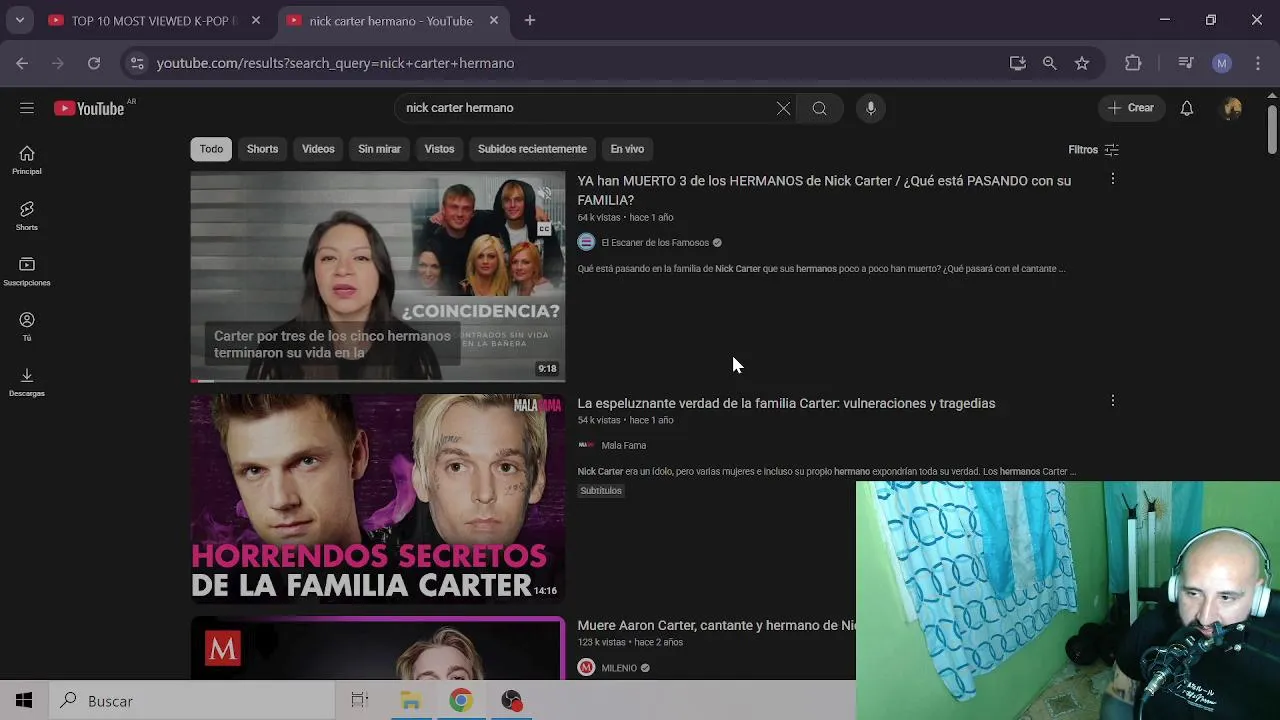Open Suscripciones in the sidebar

pos(27,271)
